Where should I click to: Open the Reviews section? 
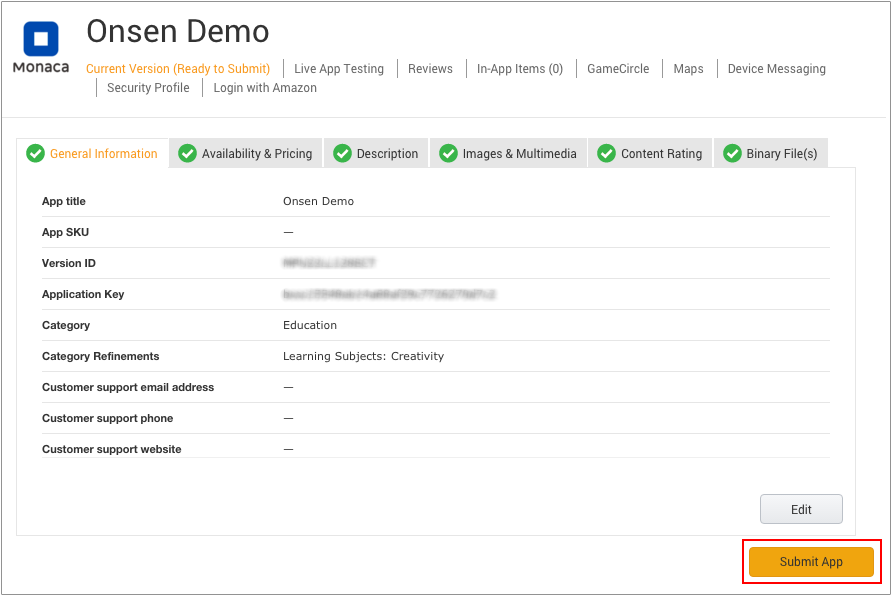430,69
